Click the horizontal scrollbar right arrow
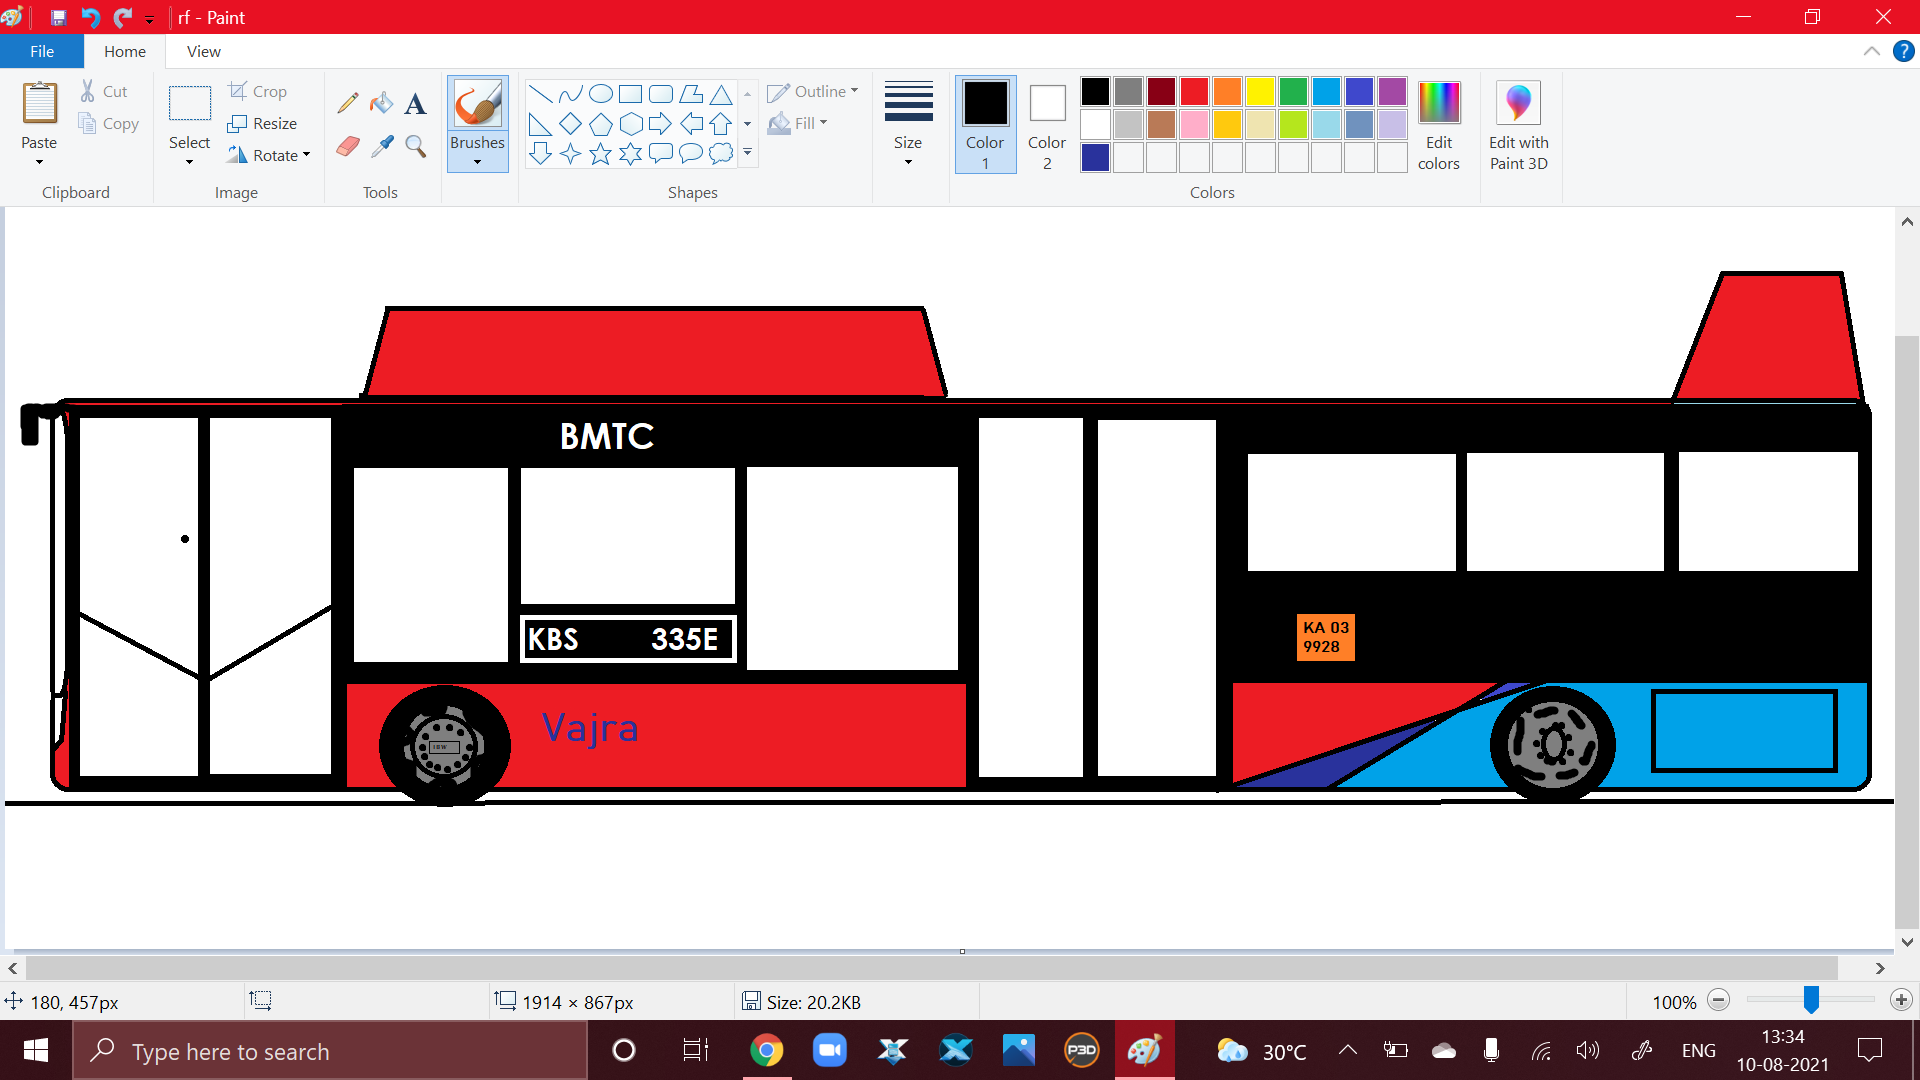Image resolution: width=1920 pixels, height=1080 pixels. click(1880, 968)
